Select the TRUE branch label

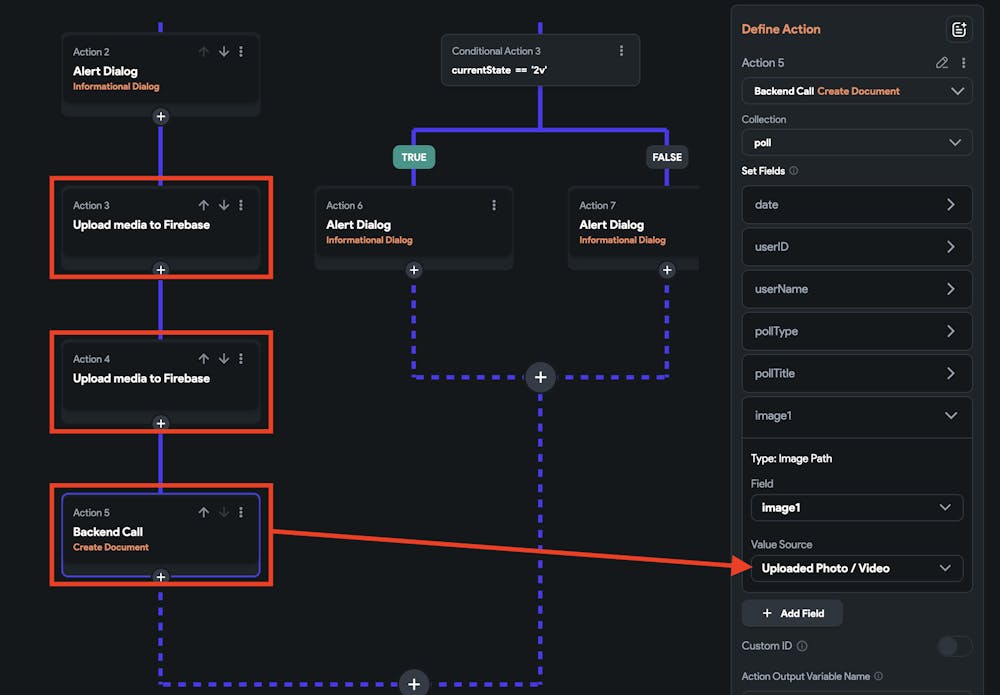point(414,157)
